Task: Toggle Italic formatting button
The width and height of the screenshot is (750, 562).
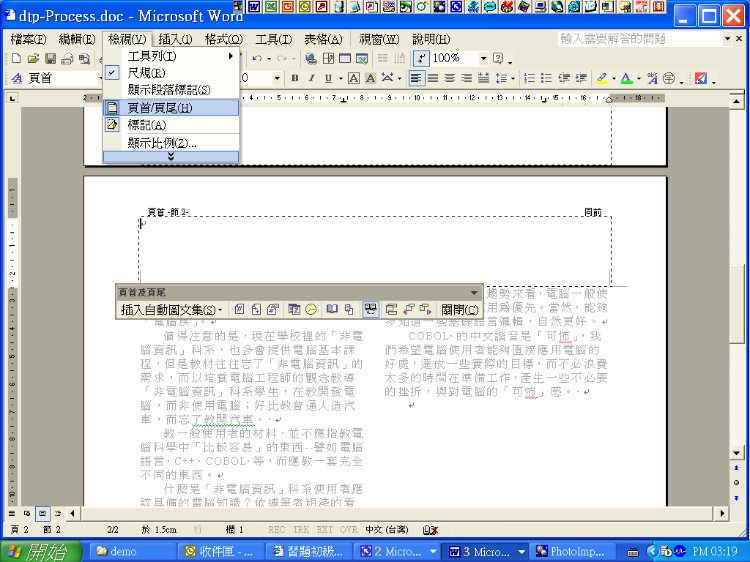Action: (x=311, y=78)
